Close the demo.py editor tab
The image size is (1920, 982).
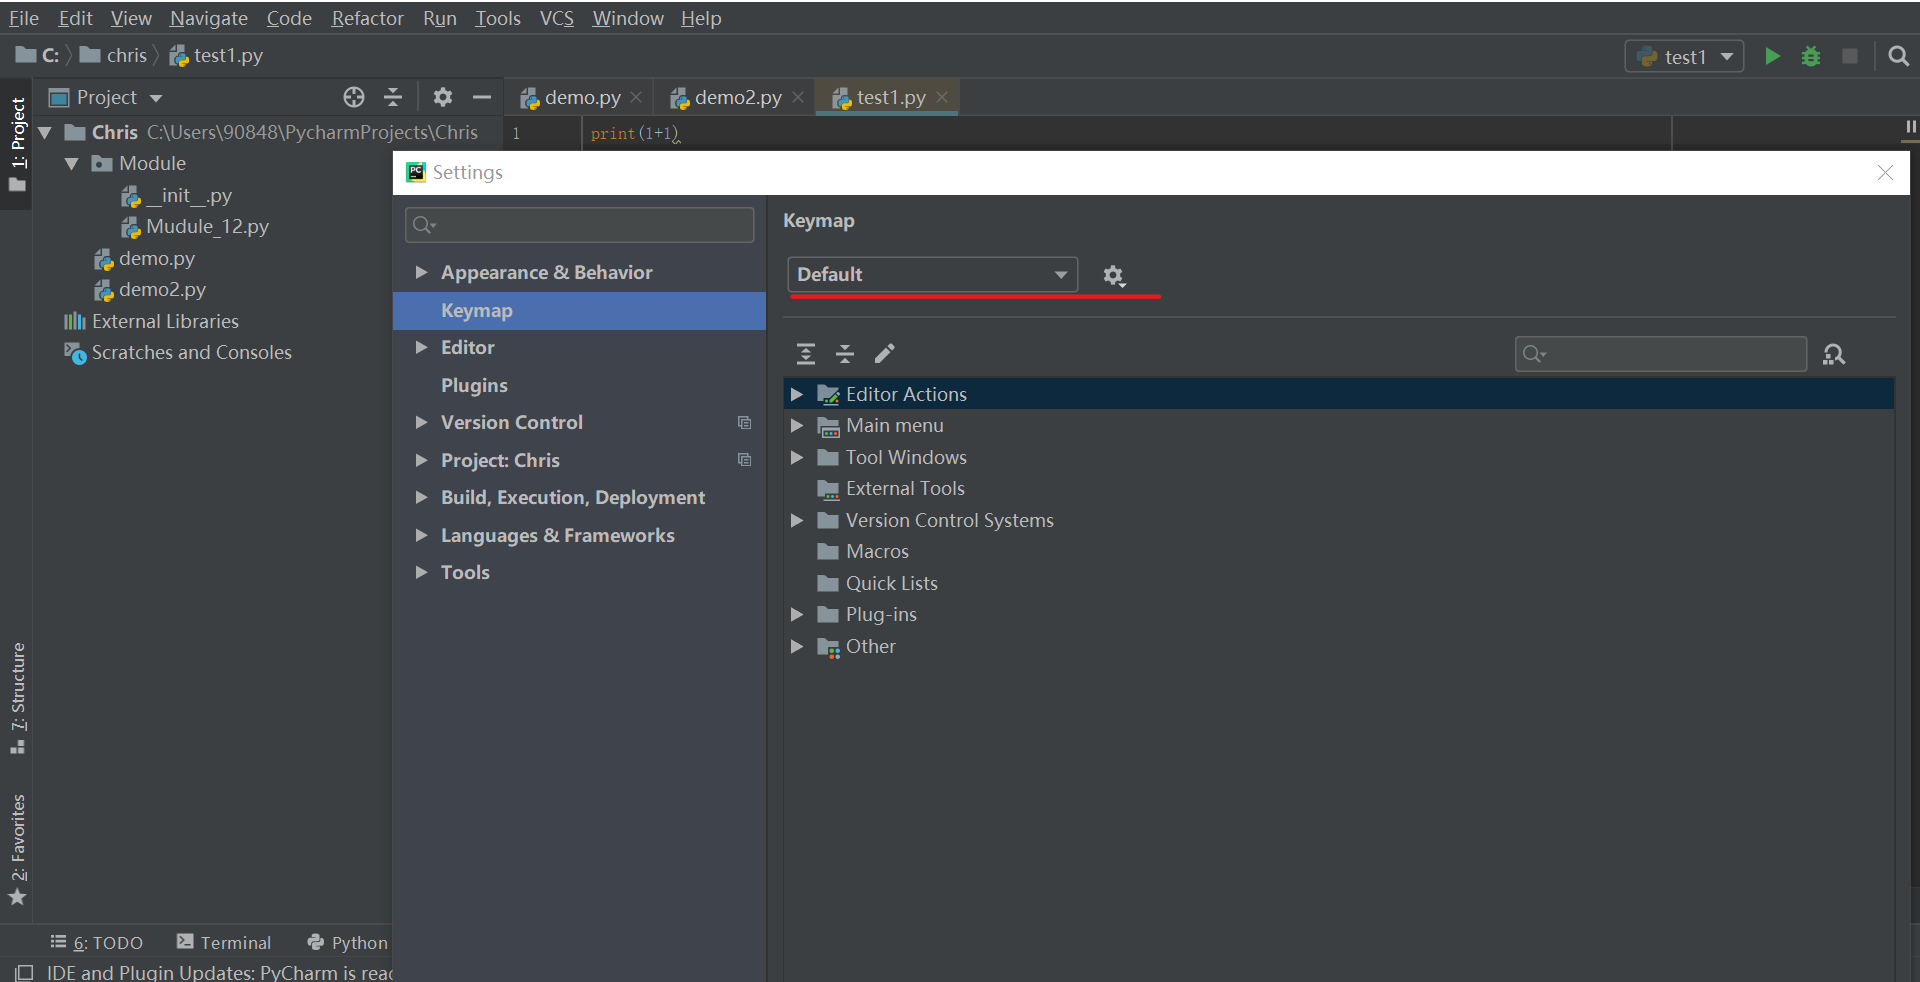(636, 97)
